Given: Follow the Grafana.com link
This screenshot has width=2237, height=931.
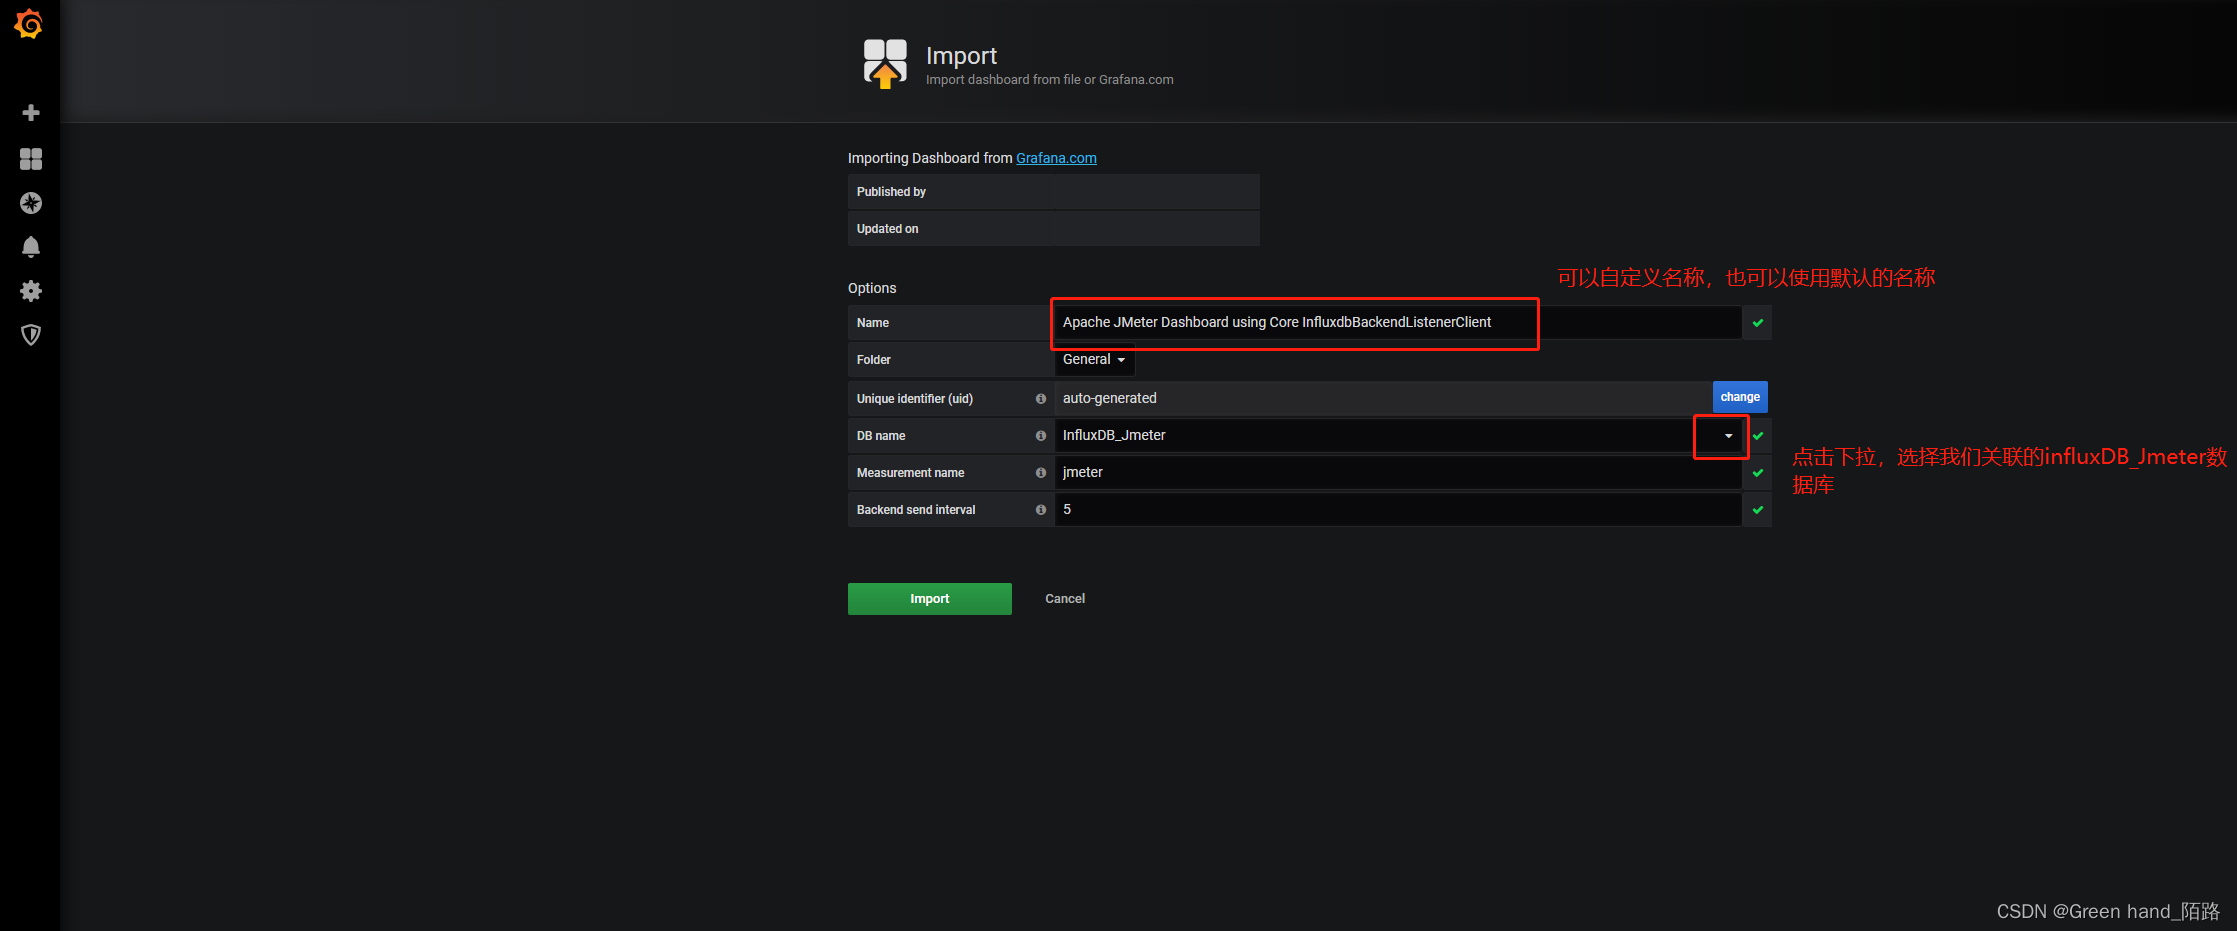Looking at the screenshot, I should click(1056, 158).
